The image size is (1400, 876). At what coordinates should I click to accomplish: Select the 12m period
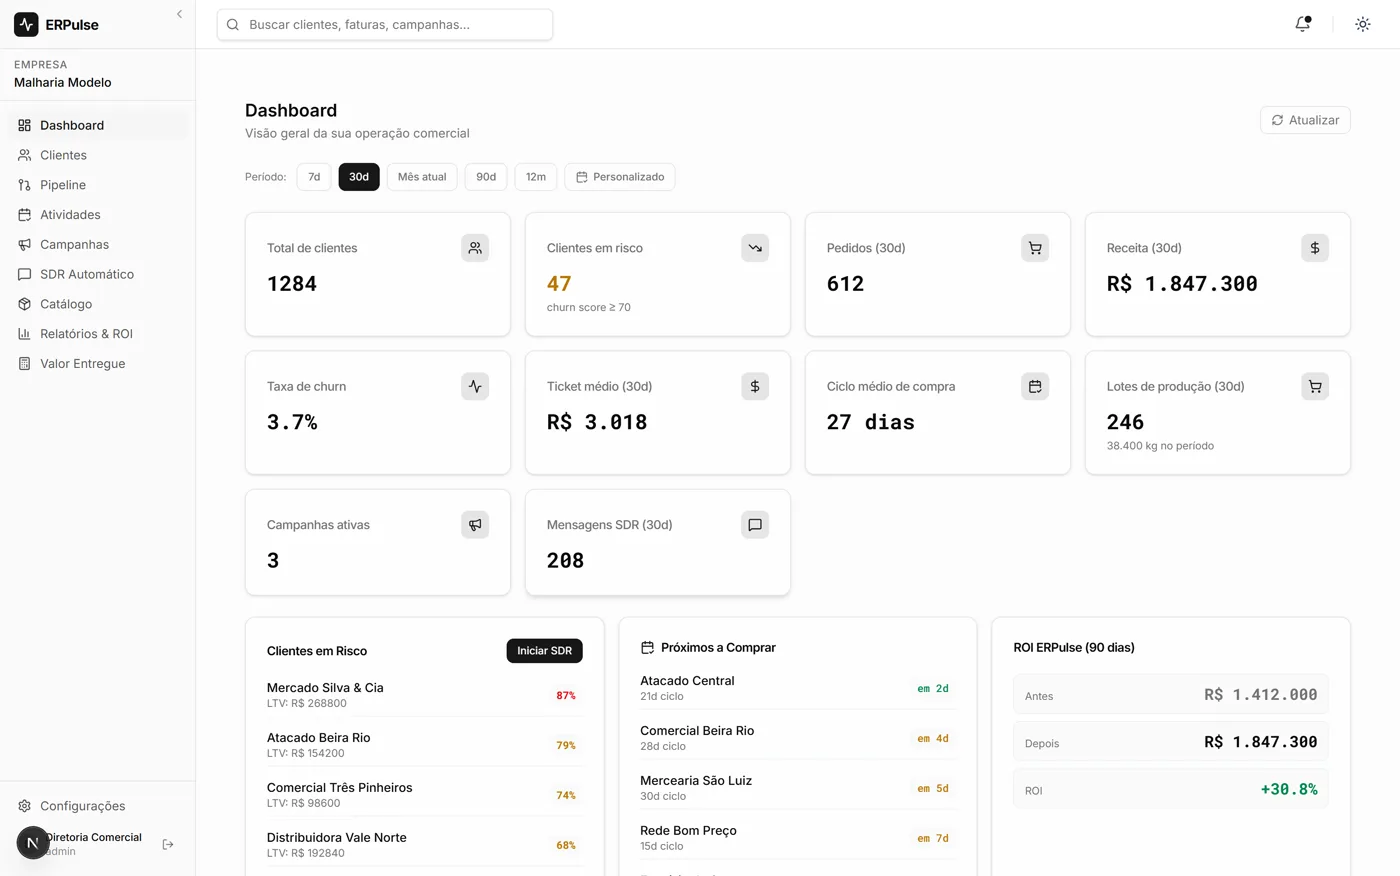[536, 177]
